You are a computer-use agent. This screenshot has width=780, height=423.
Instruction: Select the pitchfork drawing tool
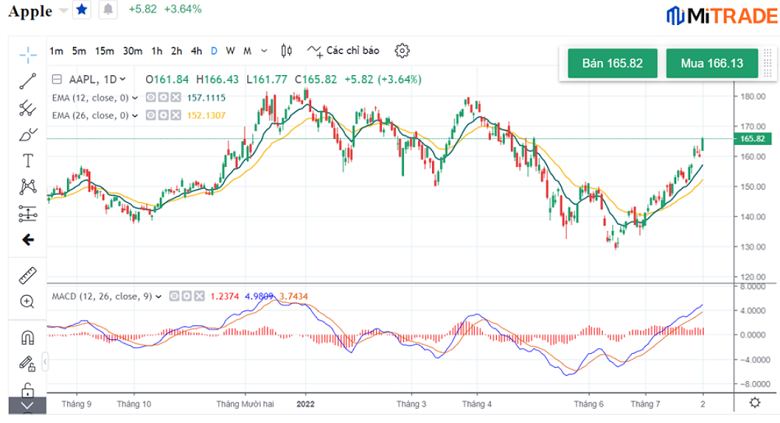[x=28, y=108]
